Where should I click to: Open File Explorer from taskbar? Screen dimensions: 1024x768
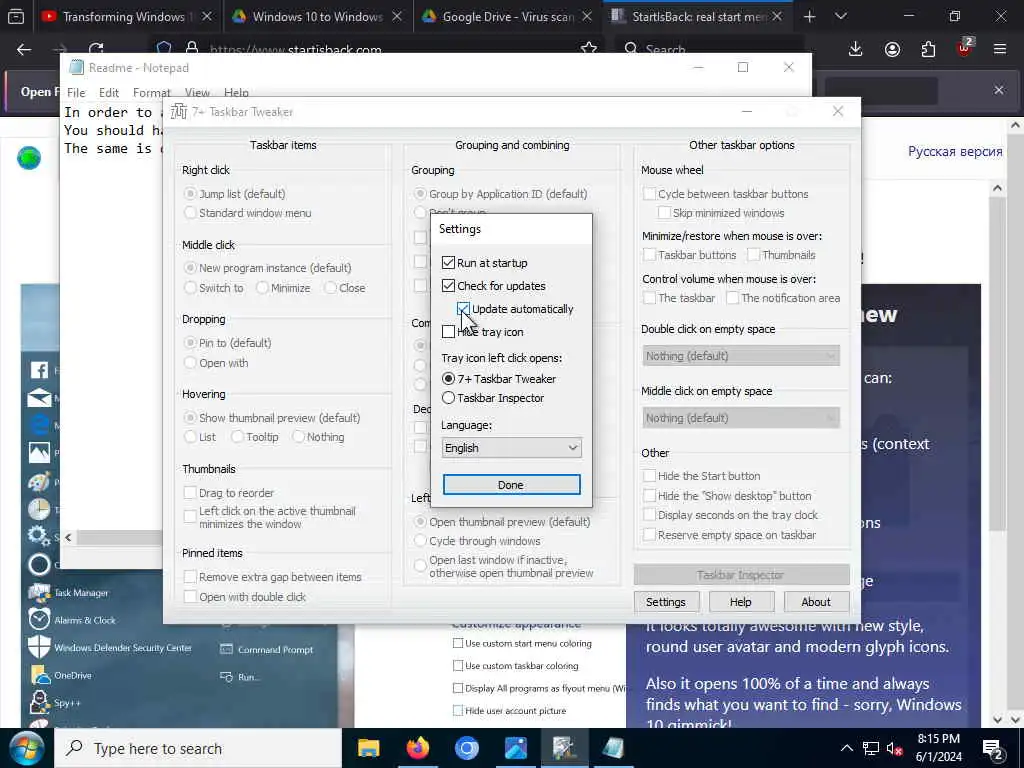click(x=368, y=748)
